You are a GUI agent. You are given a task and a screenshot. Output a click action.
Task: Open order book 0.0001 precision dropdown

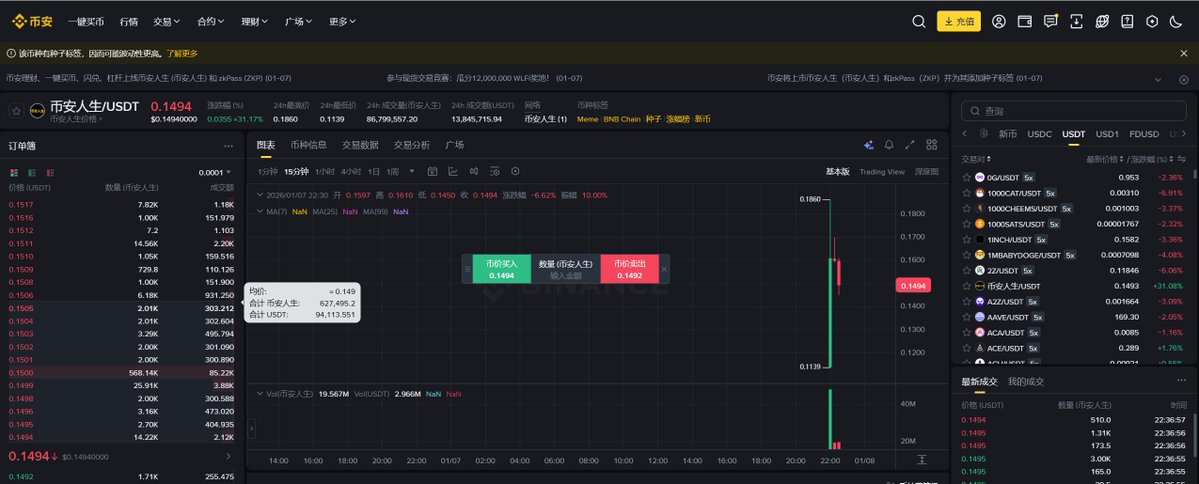[215, 173]
